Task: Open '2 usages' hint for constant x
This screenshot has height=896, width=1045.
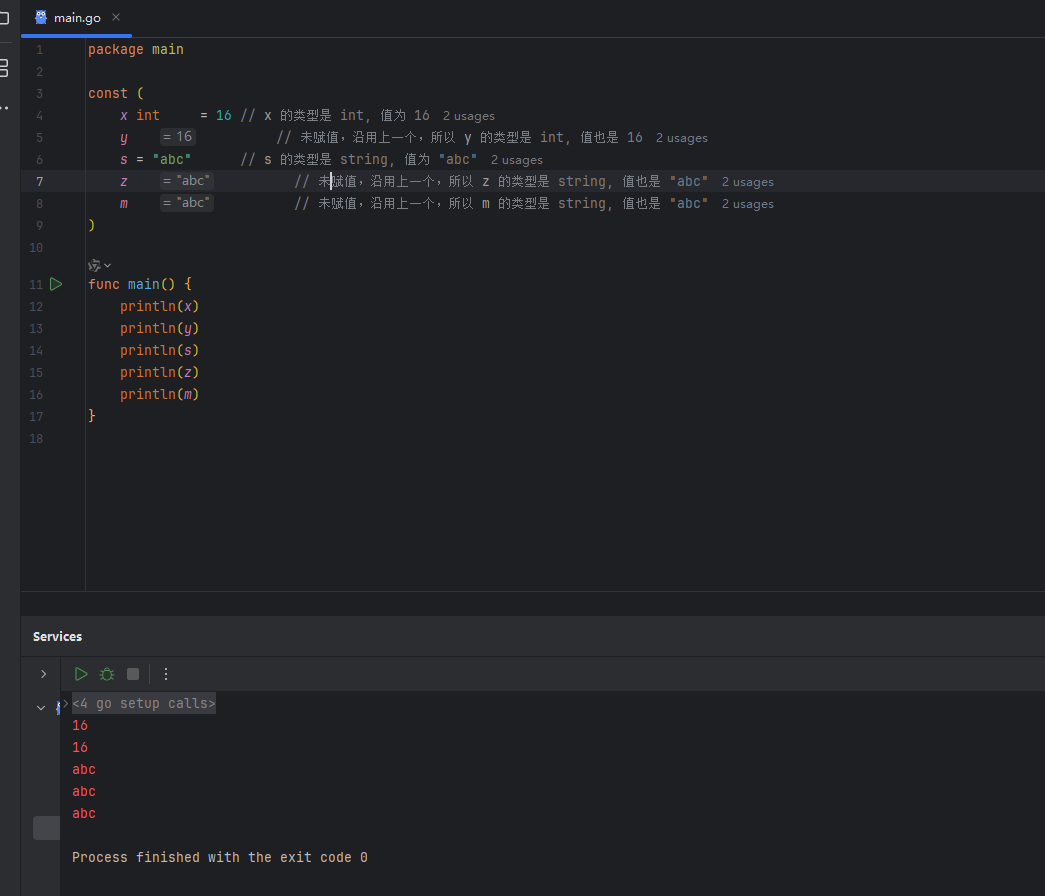Action: (469, 116)
